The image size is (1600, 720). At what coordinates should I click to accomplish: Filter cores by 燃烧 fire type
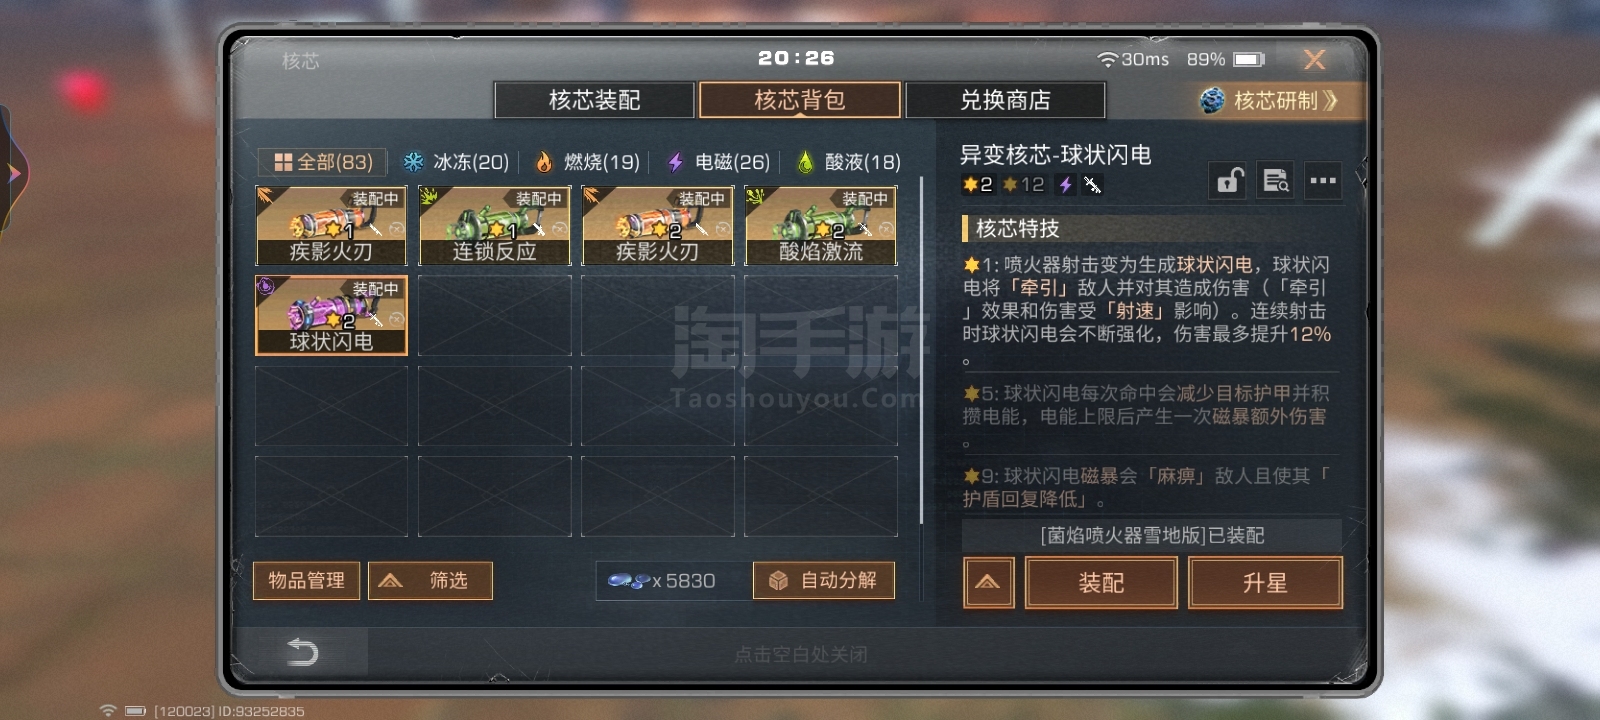click(587, 162)
